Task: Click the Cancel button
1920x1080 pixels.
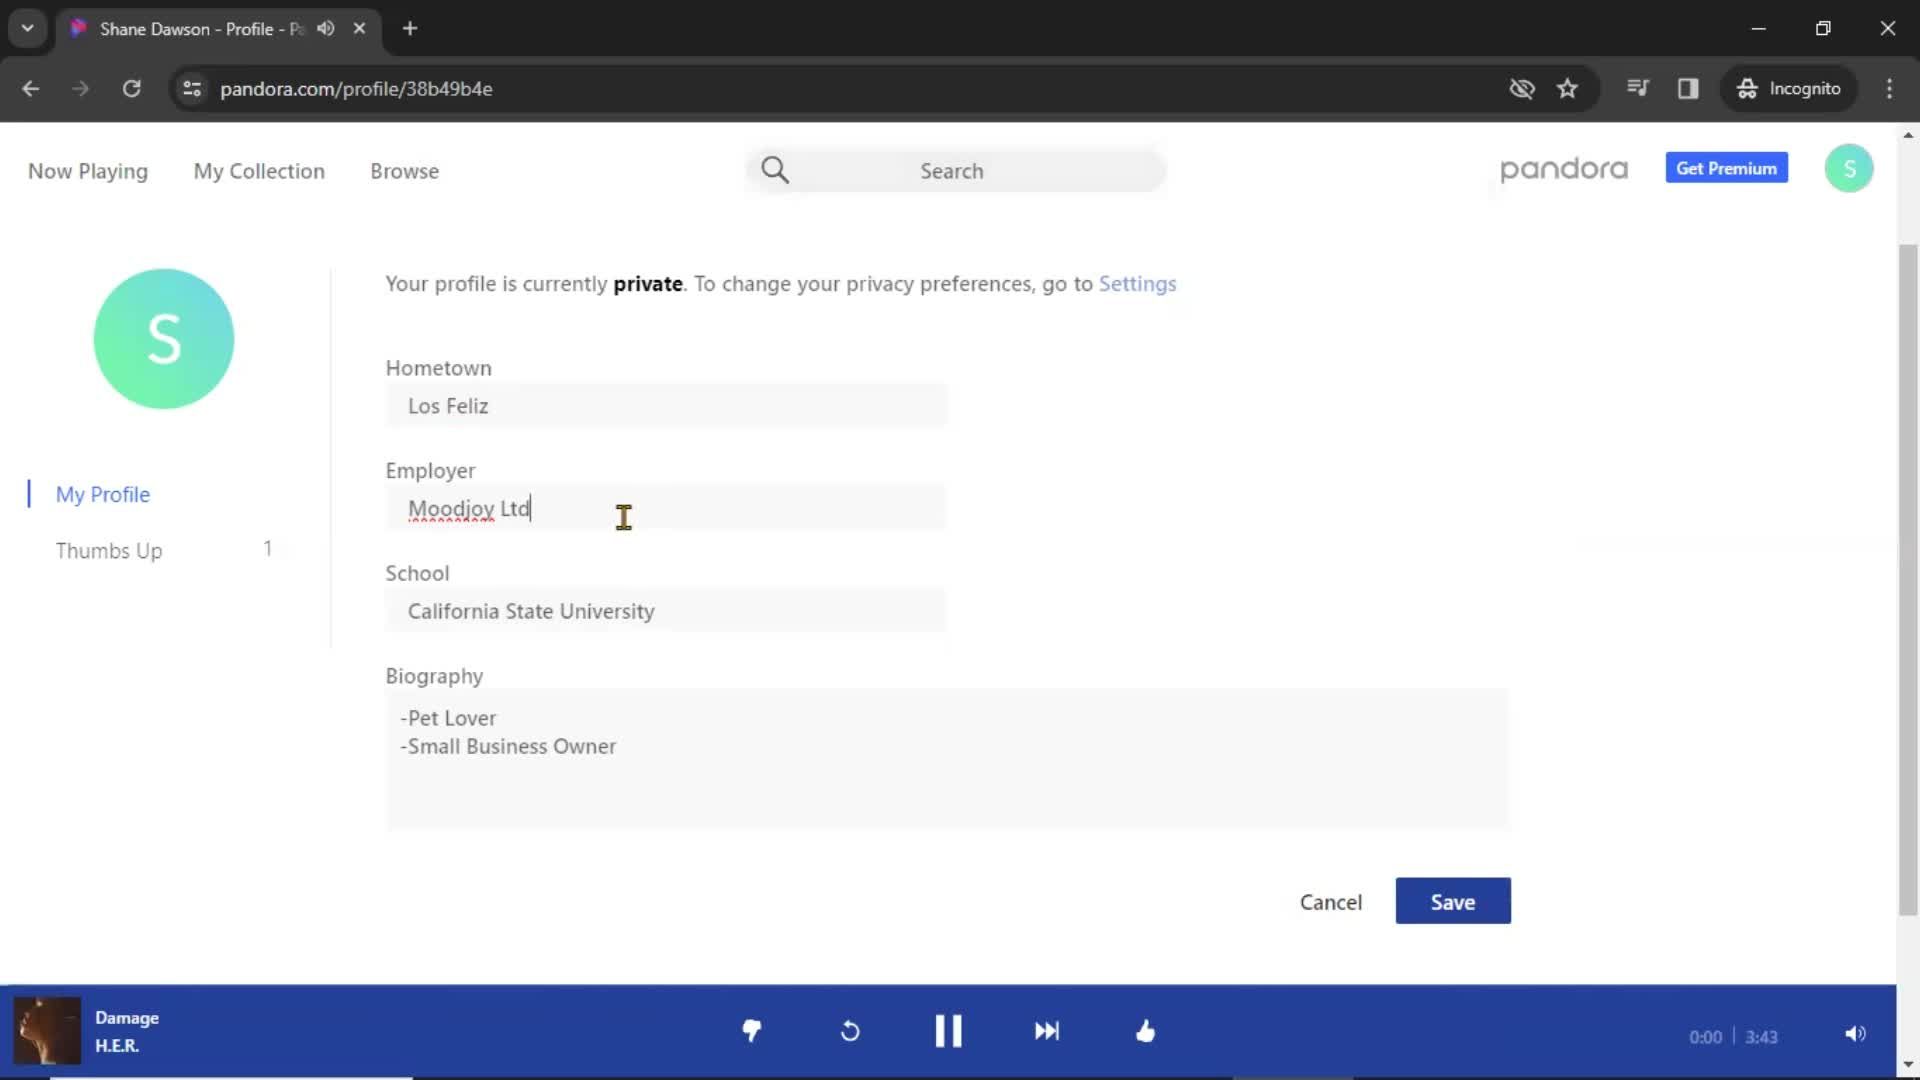Action: click(x=1331, y=902)
